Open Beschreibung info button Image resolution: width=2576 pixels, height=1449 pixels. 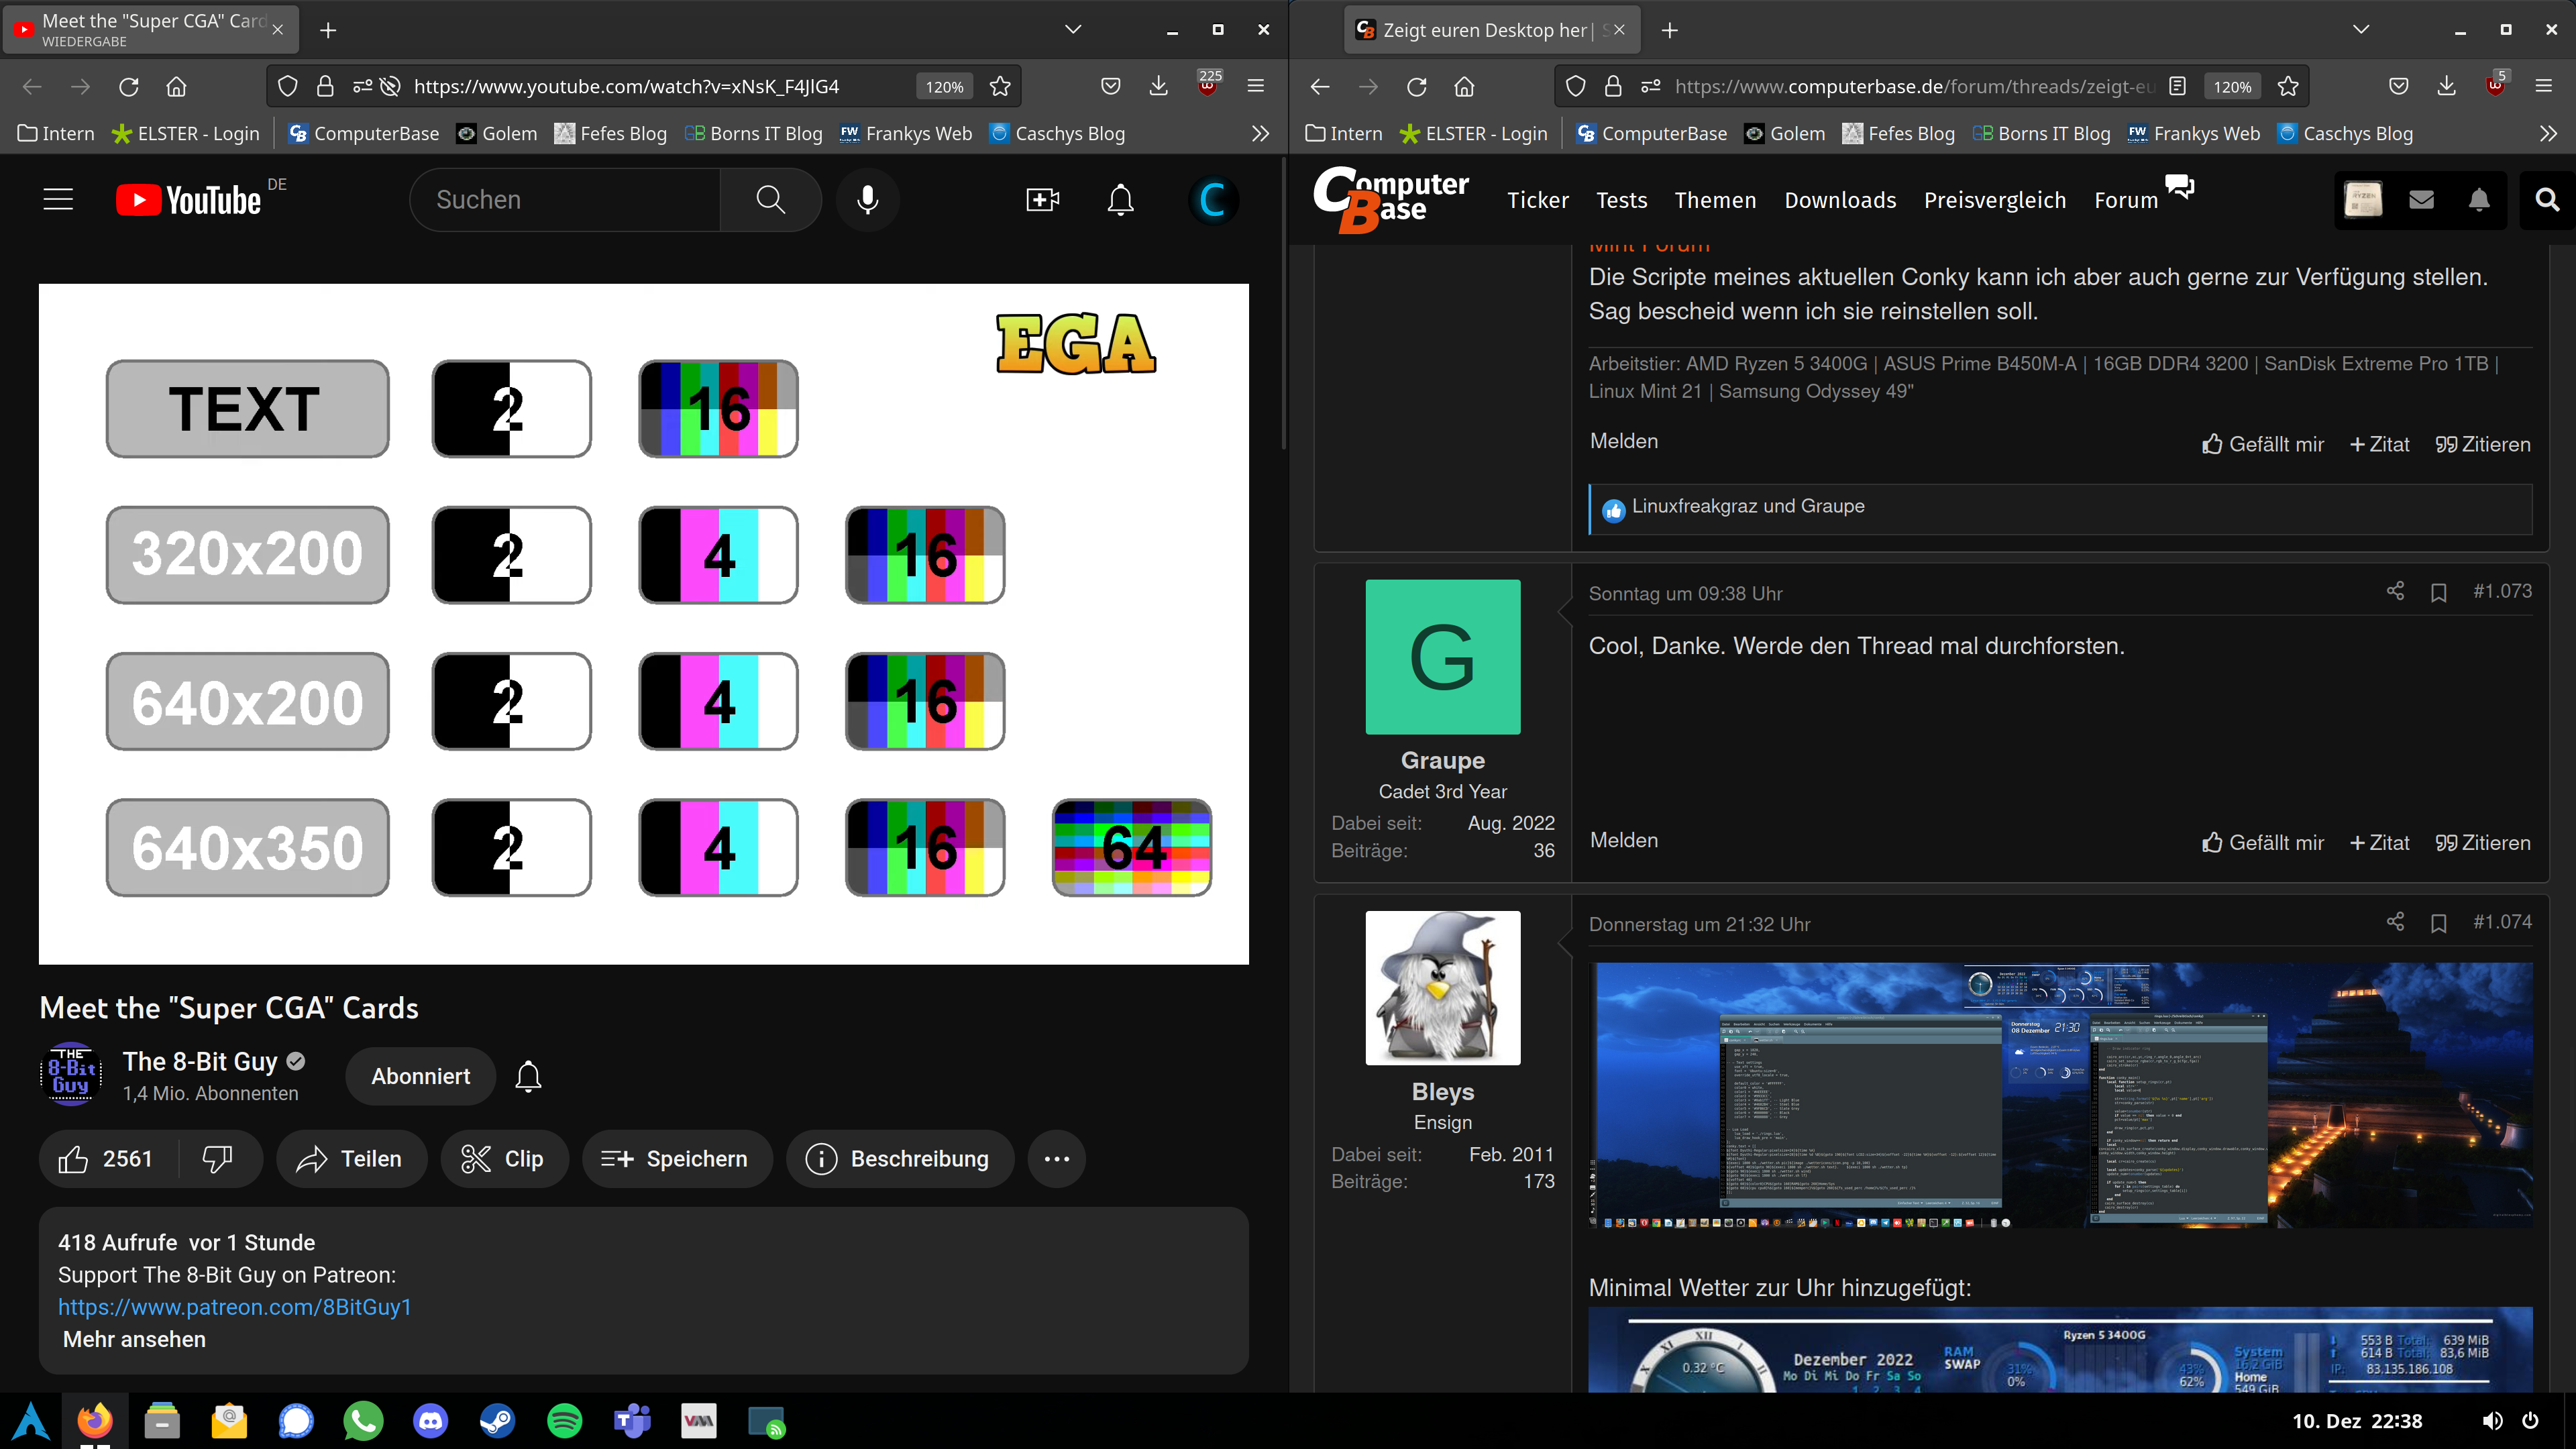point(899,1159)
